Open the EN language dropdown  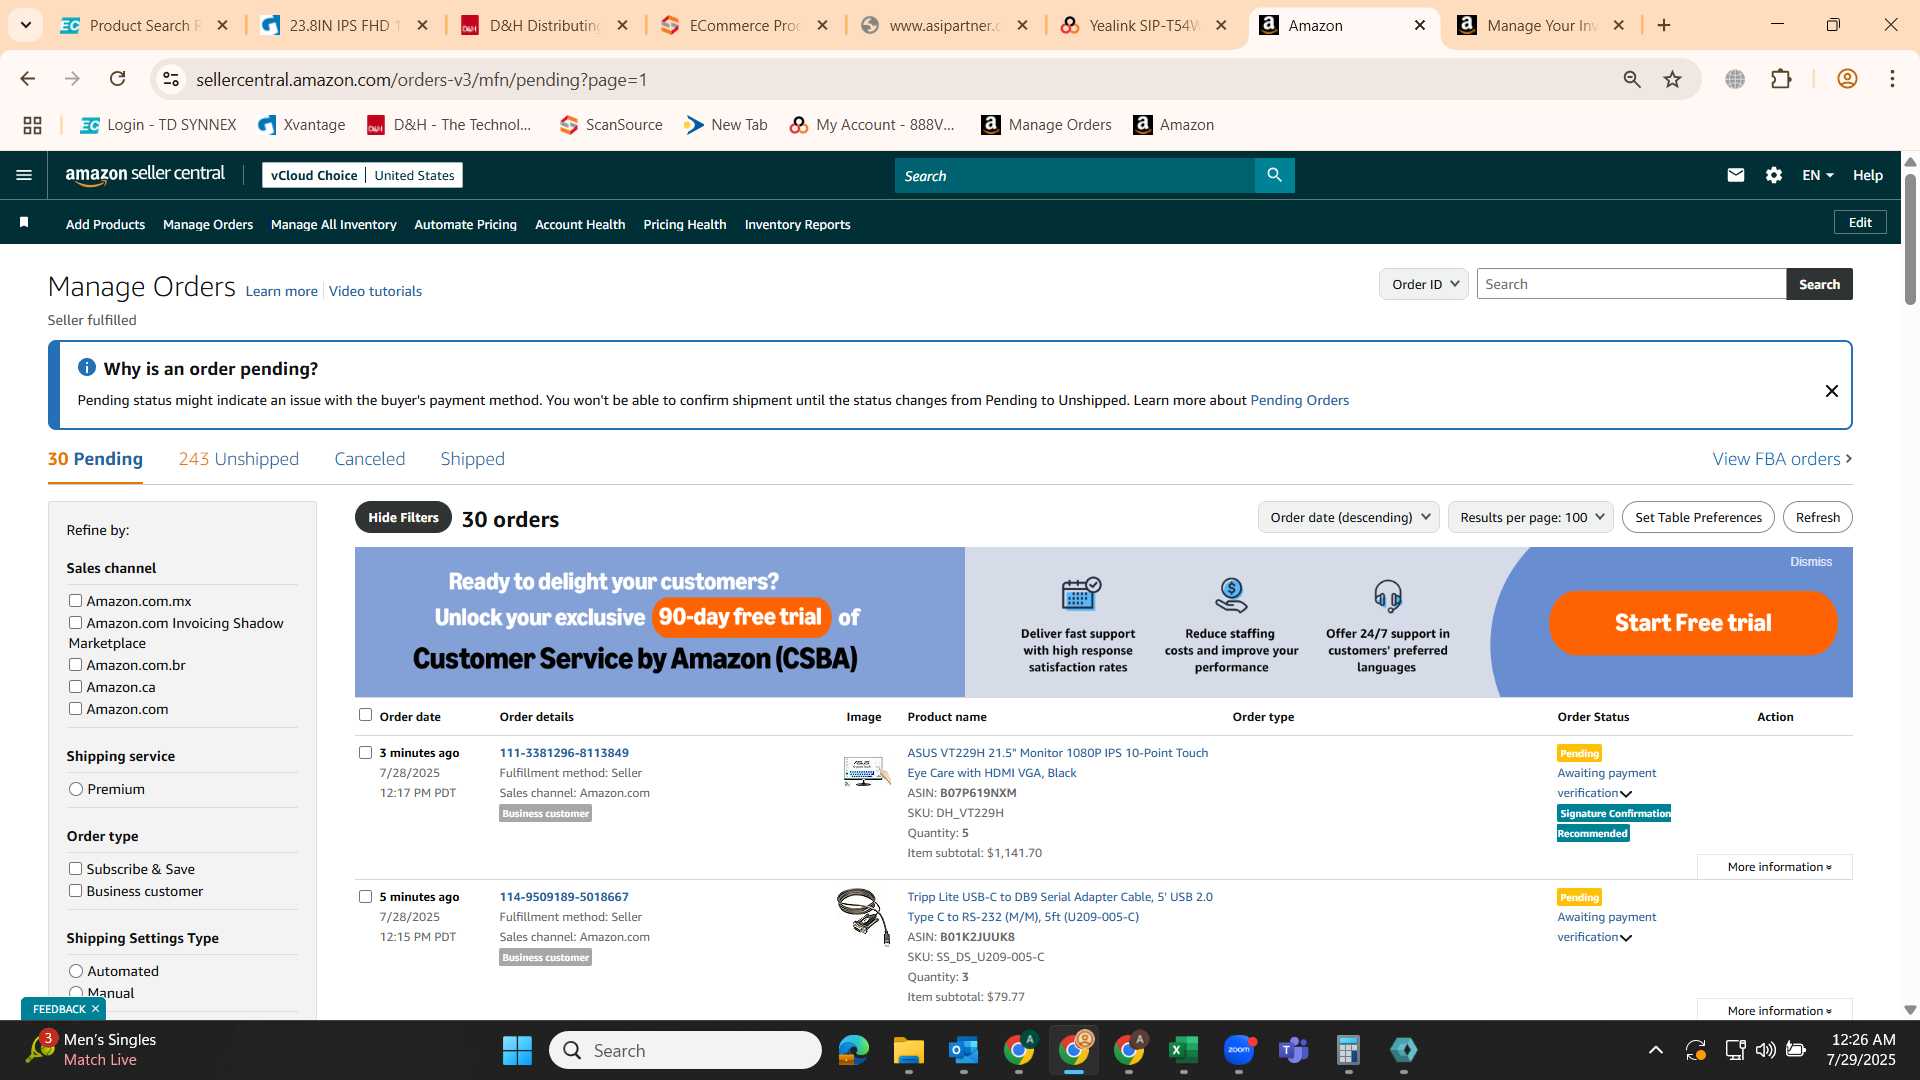click(1817, 175)
